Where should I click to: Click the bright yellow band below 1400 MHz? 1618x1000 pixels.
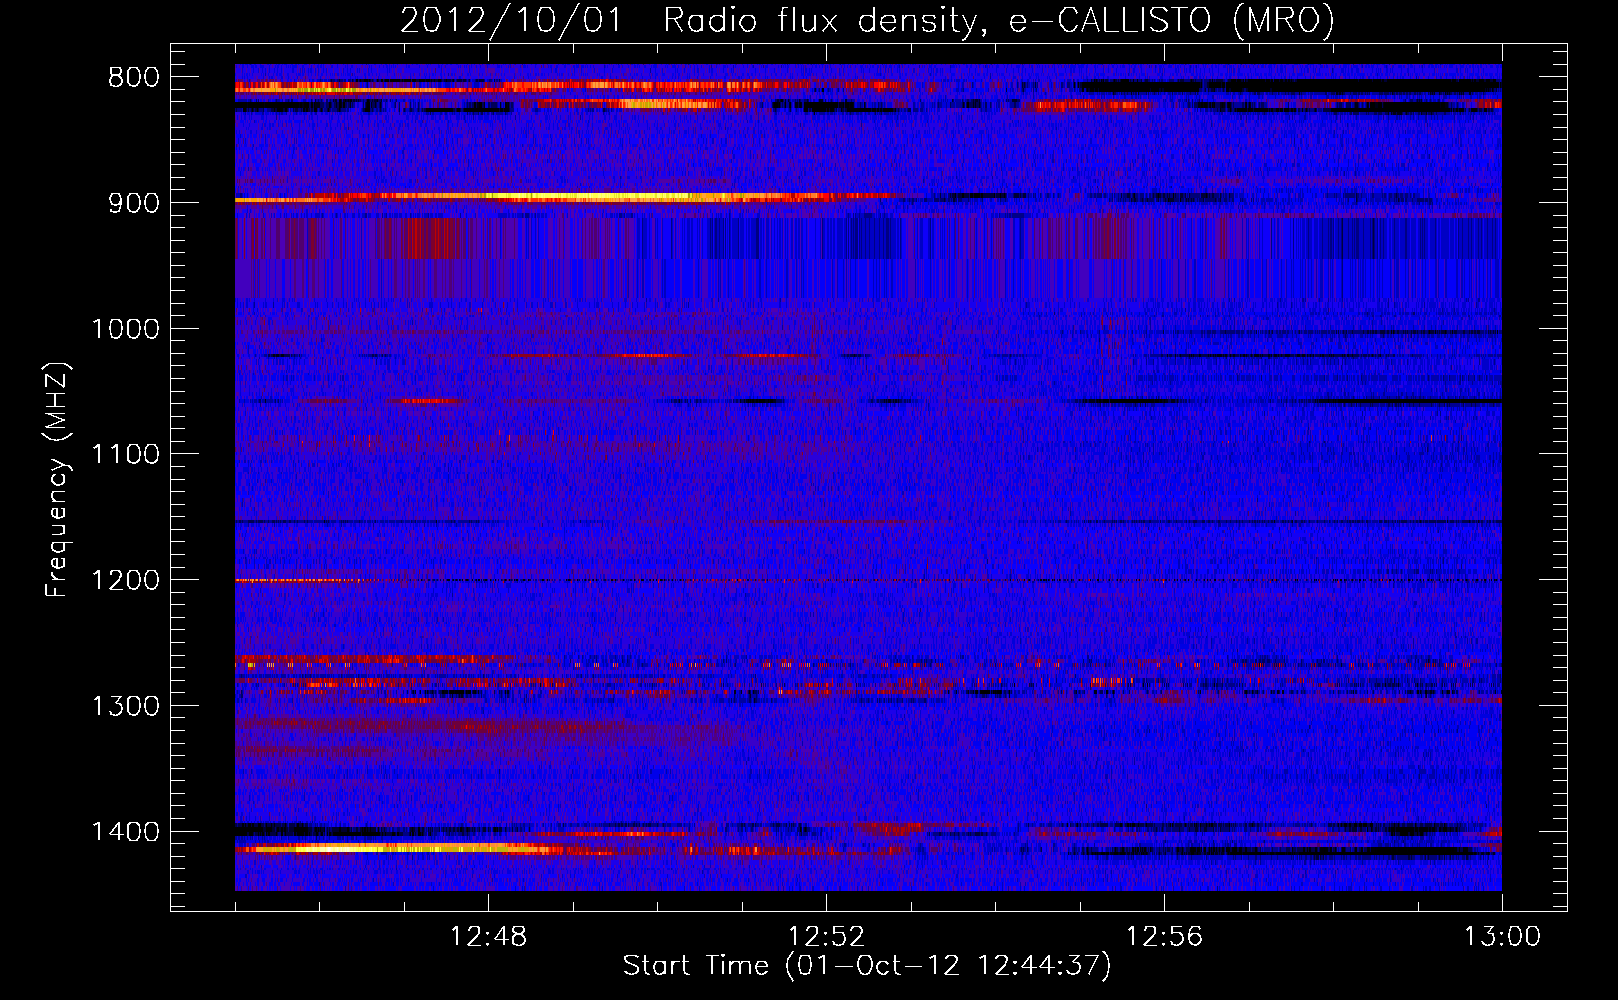pos(400,849)
